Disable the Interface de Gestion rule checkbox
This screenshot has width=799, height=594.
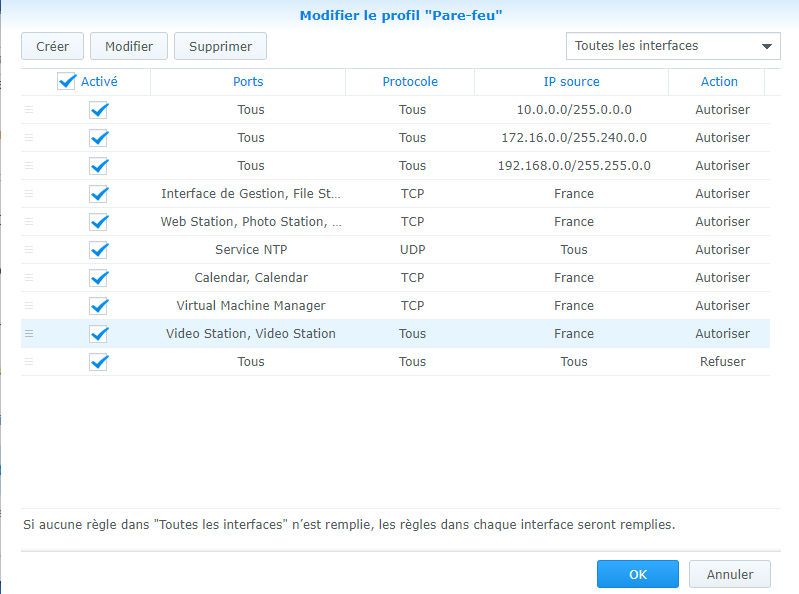tap(98, 194)
